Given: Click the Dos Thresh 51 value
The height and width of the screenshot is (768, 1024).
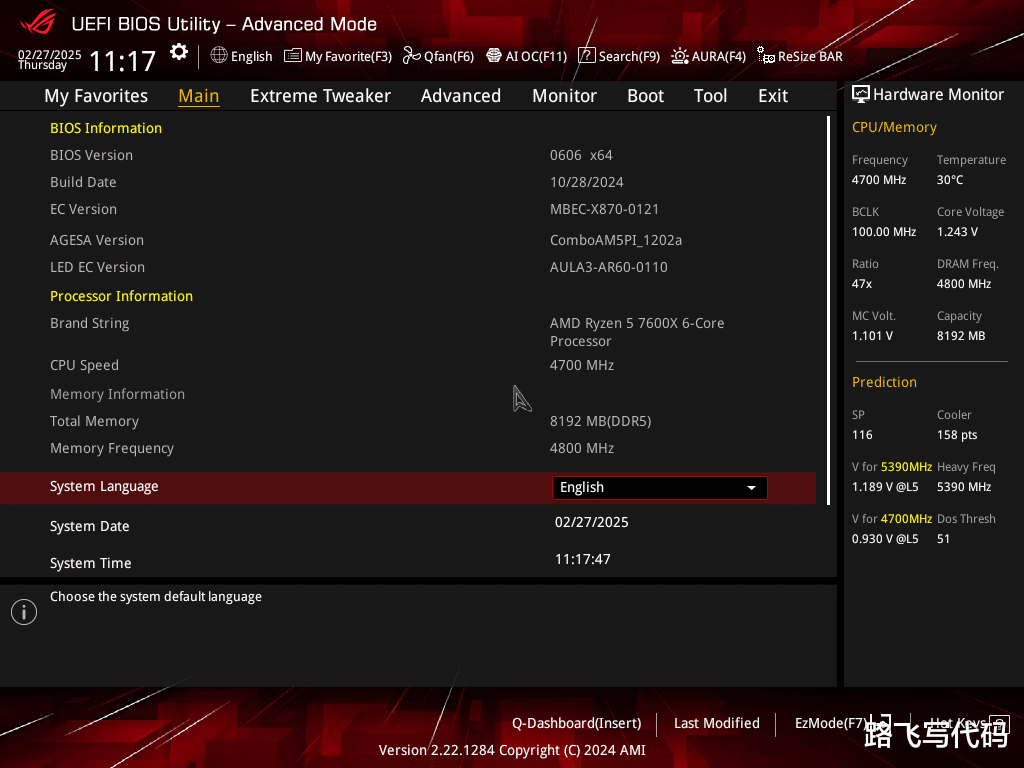Looking at the screenshot, I should point(943,539).
